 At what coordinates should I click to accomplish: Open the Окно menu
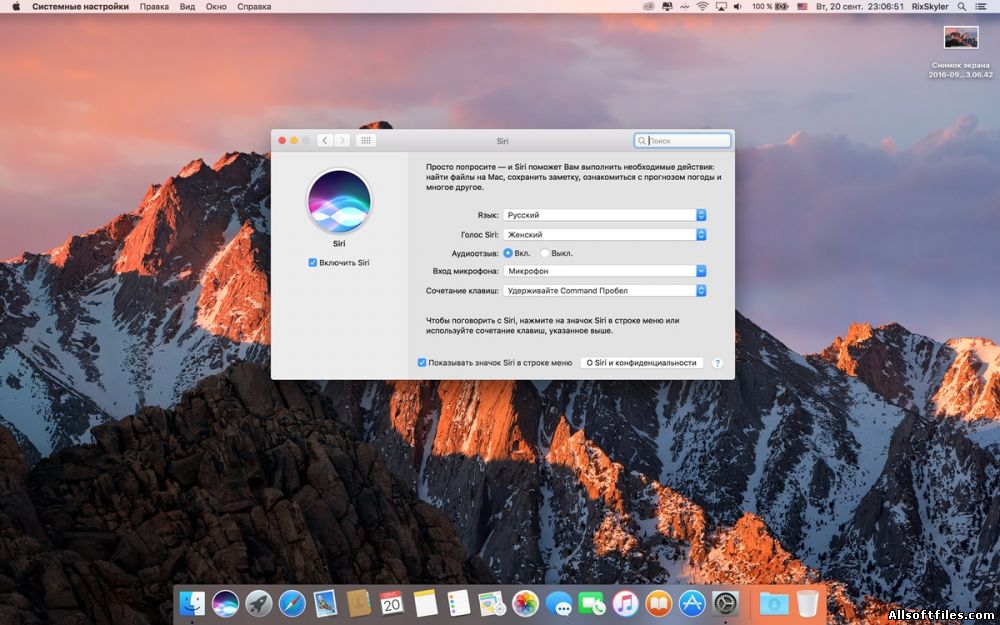(x=216, y=6)
